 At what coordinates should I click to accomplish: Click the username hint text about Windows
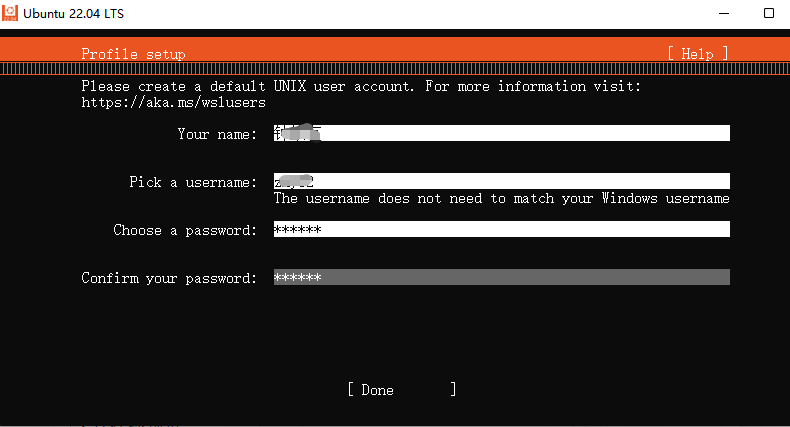(x=501, y=198)
